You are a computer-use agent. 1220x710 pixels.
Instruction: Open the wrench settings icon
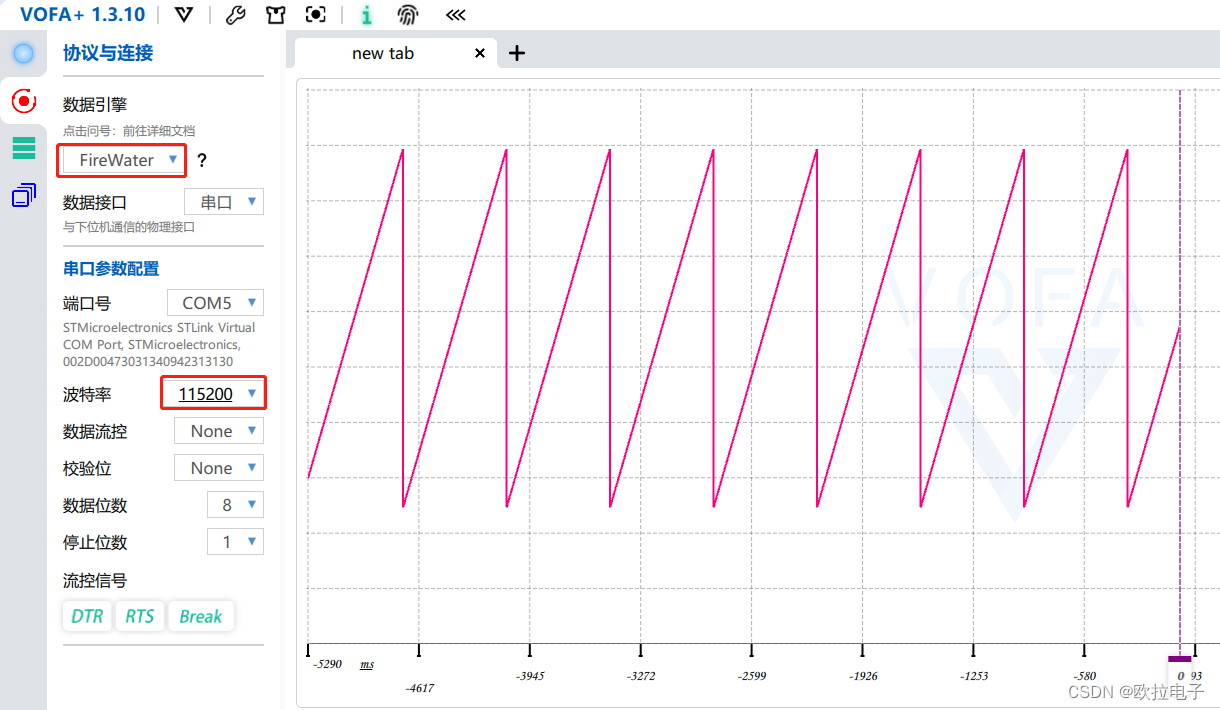click(x=235, y=15)
